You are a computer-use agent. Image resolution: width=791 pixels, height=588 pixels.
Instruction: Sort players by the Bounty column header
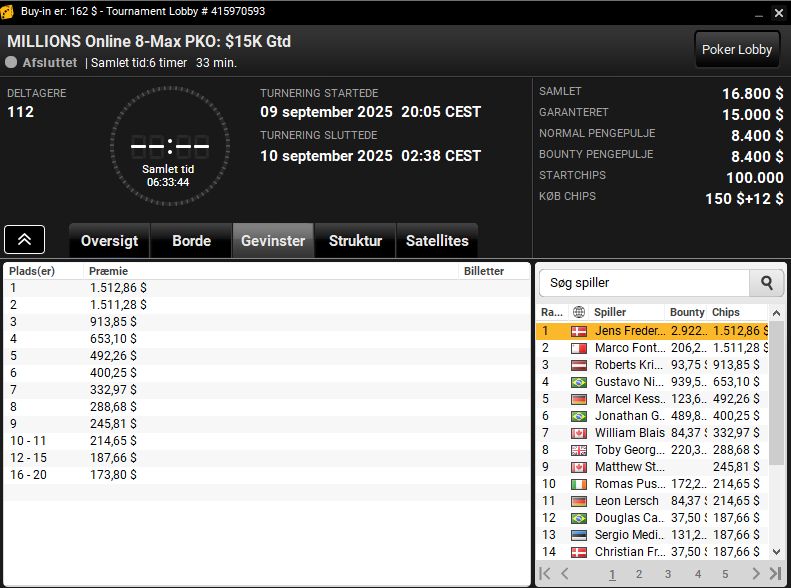(x=687, y=312)
